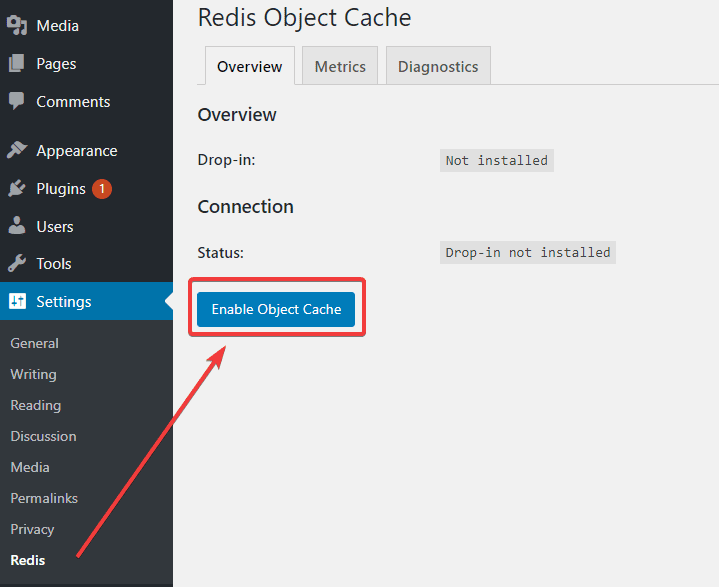Go to Writing settings
This screenshot has height=587, width=719.
pos(33,374)
